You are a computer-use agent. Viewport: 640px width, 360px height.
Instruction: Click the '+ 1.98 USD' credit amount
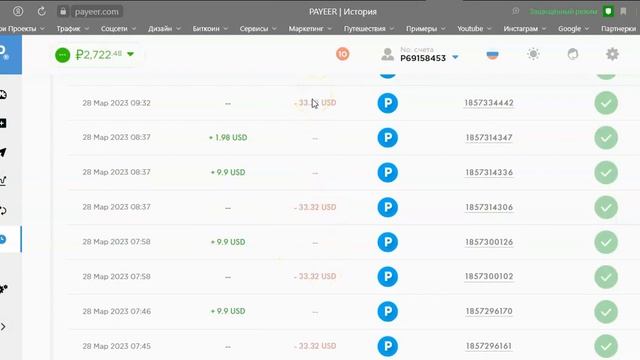[x=228, y=138]
